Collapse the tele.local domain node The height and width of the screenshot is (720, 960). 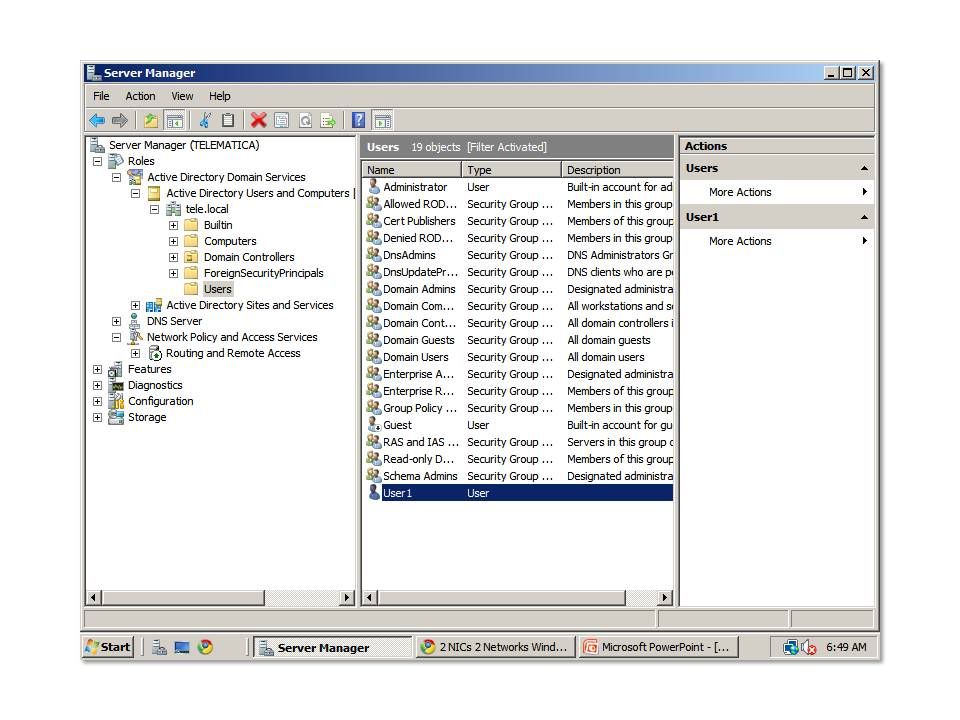click(154, 209)
